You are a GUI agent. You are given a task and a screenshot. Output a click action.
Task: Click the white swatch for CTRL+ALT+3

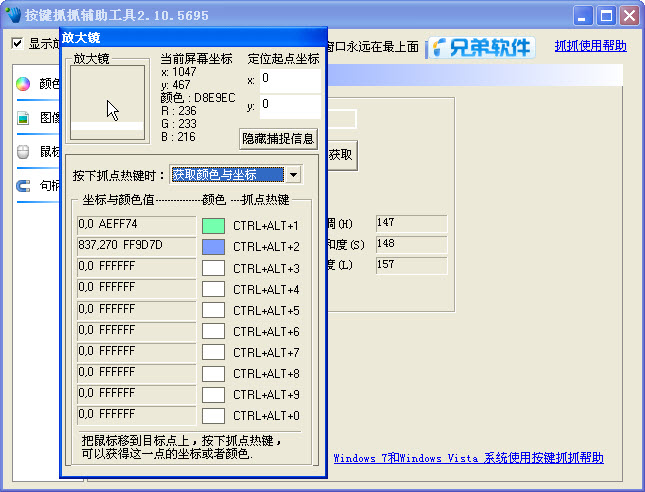coord(213,268)
